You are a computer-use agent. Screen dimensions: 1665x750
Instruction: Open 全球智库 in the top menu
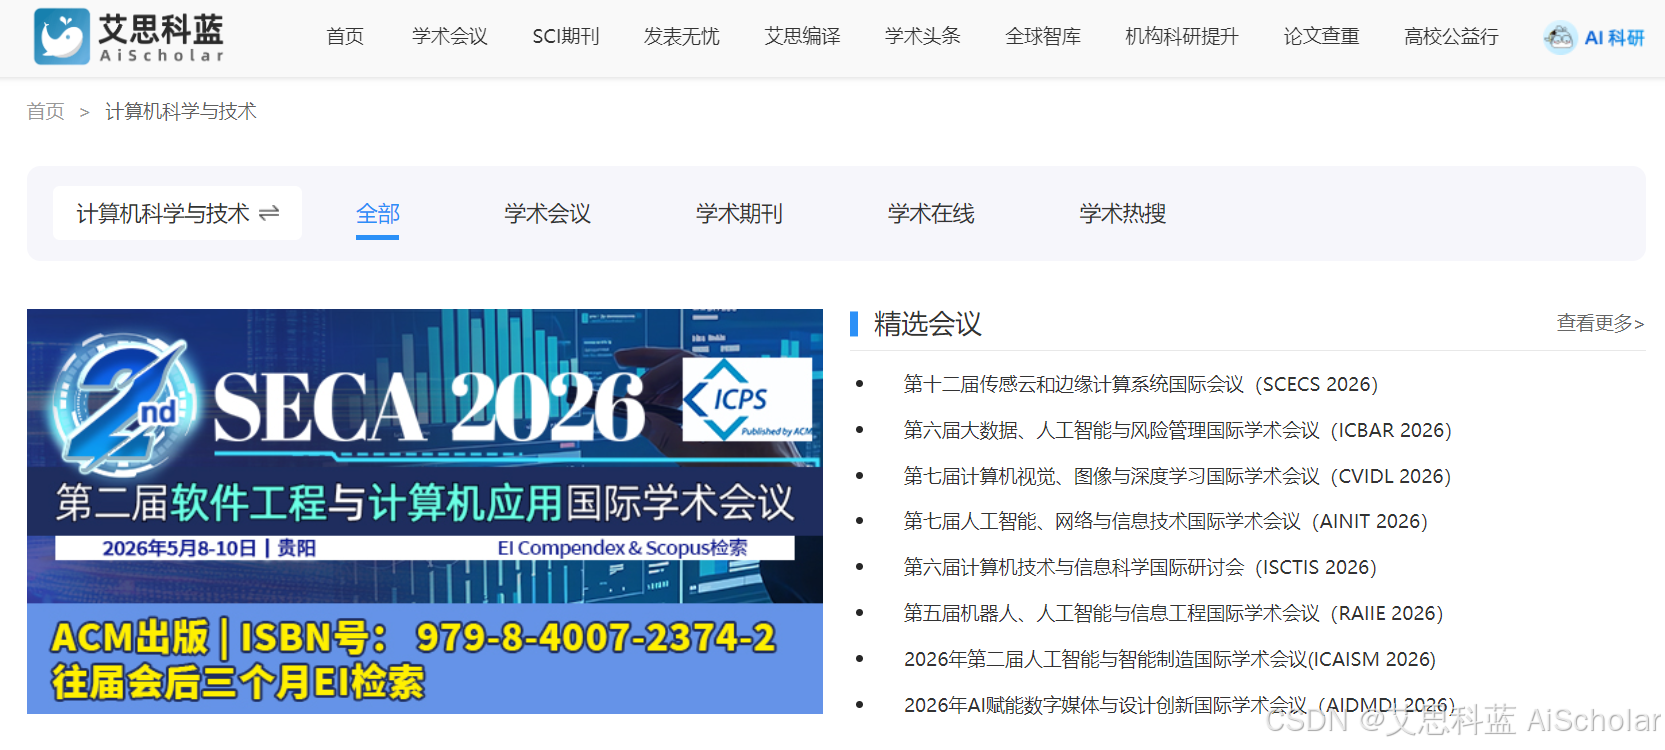click(x=1043, y=37)
